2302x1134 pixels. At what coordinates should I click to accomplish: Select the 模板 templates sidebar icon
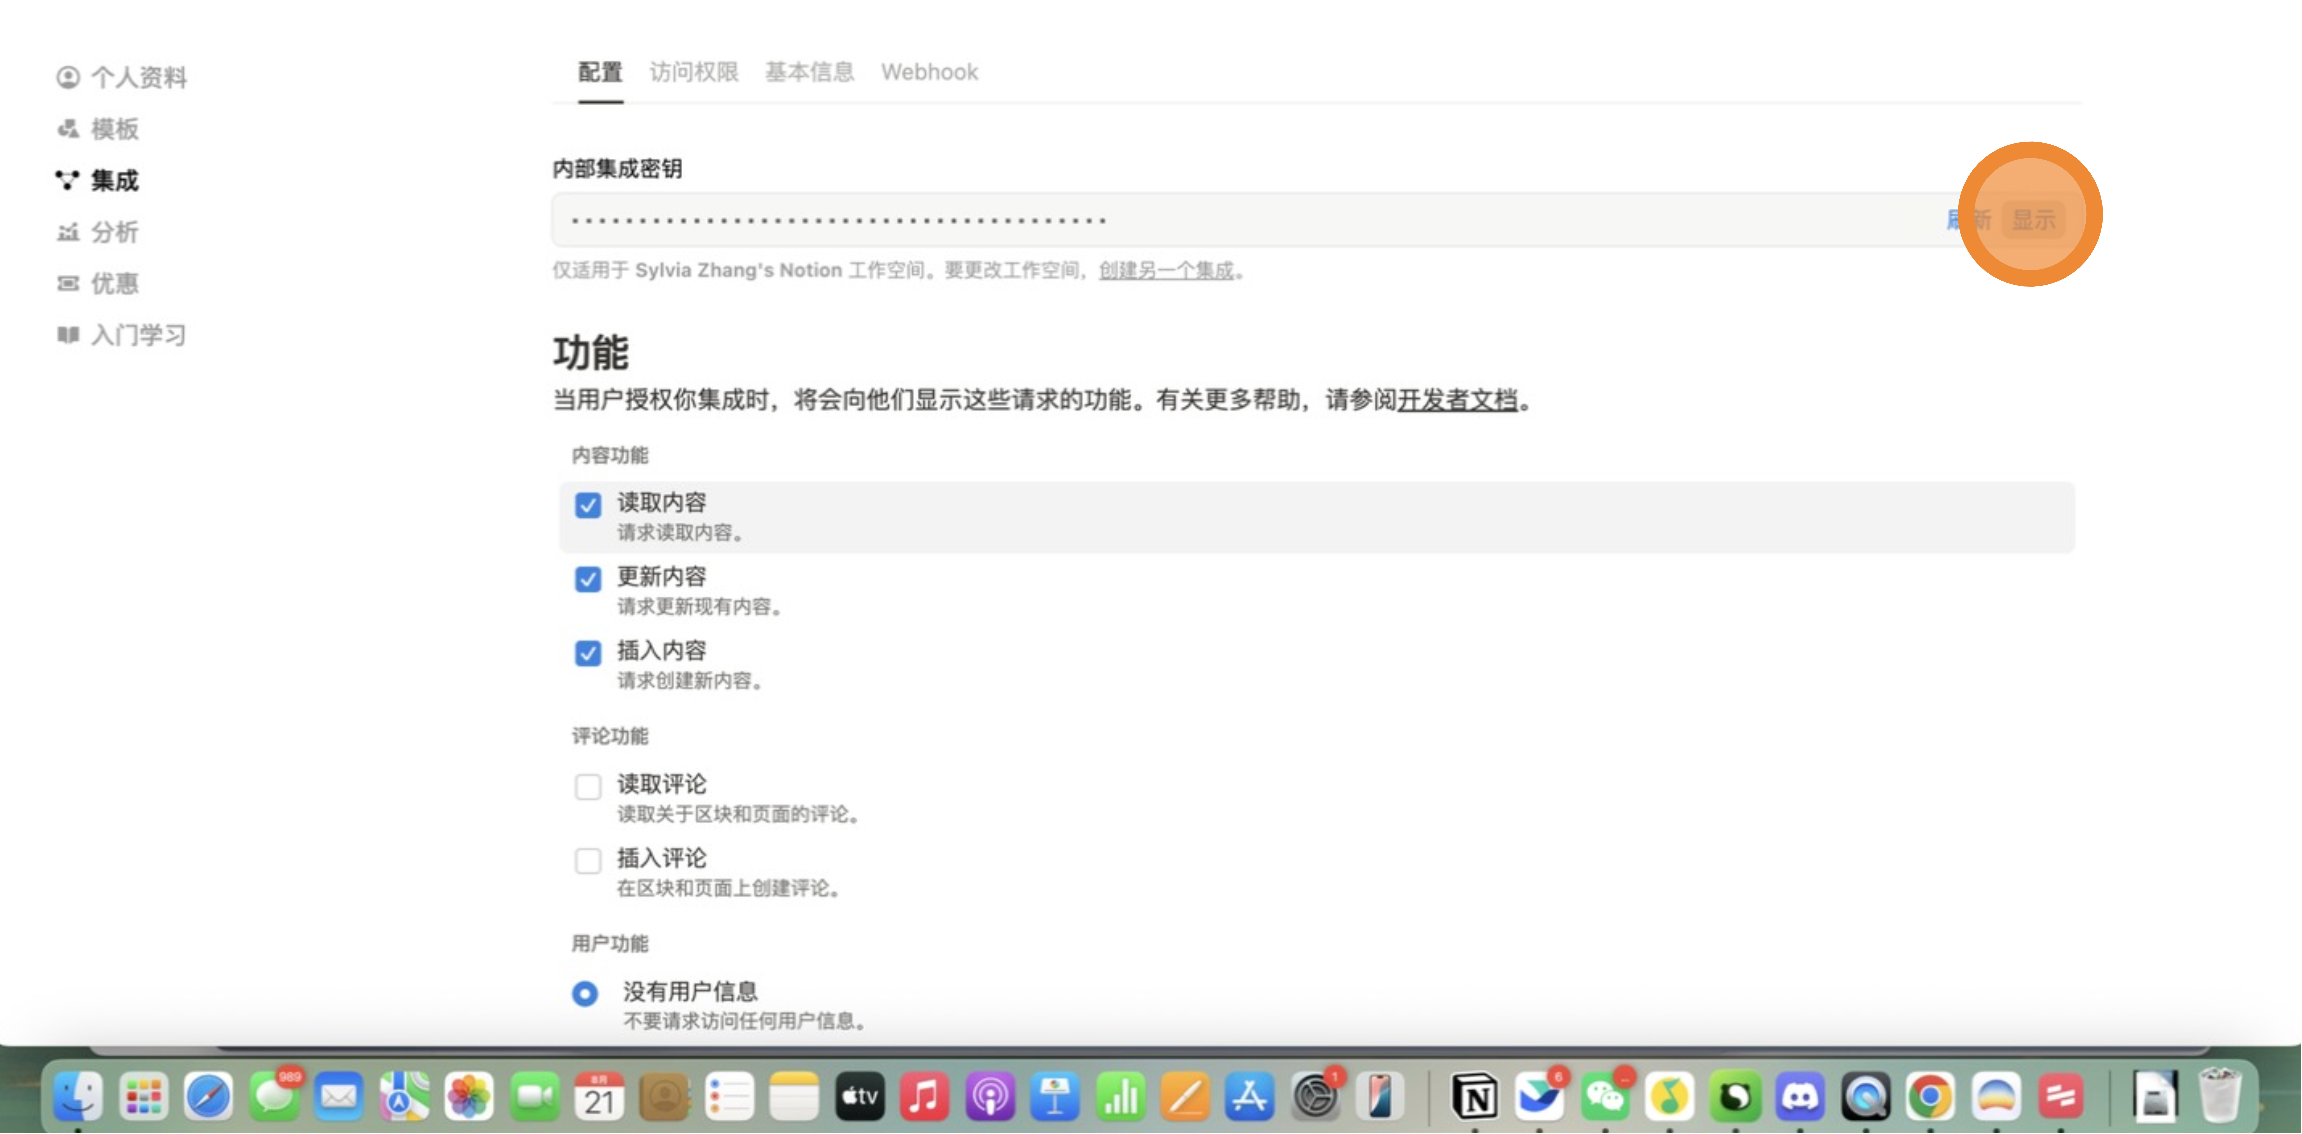68,129
